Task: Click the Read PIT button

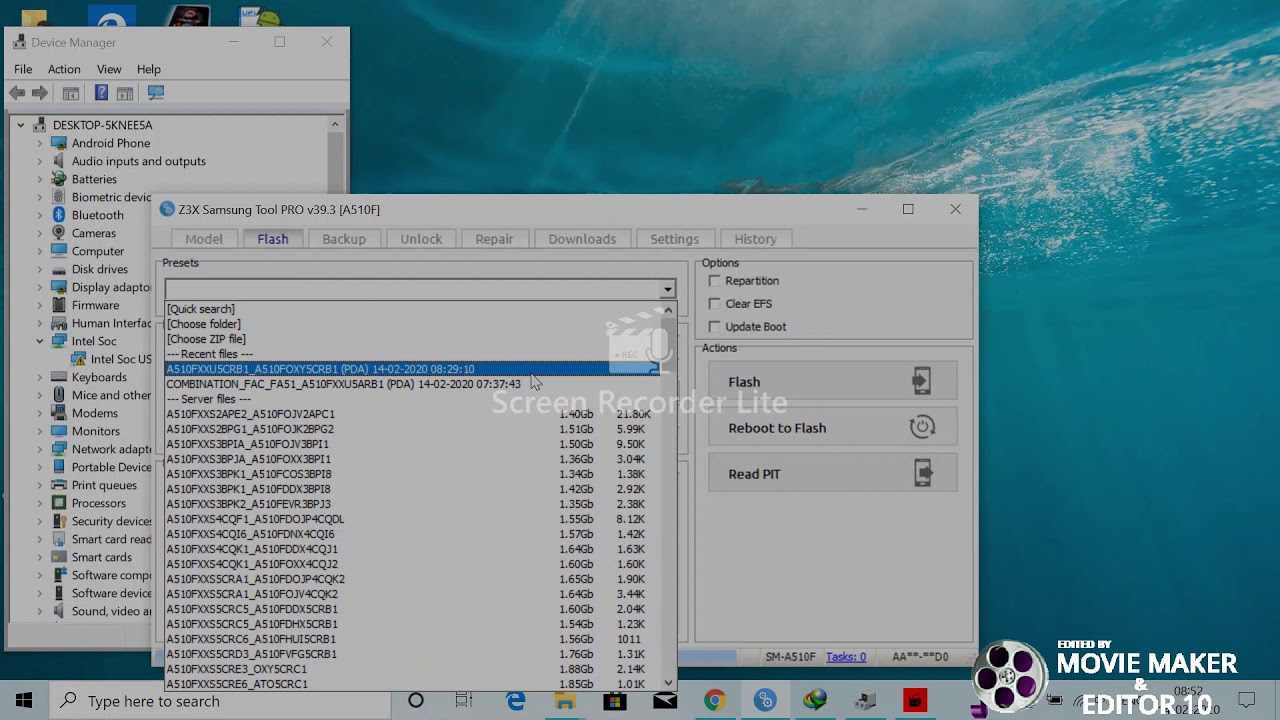Action: click(x=833, y=473)
